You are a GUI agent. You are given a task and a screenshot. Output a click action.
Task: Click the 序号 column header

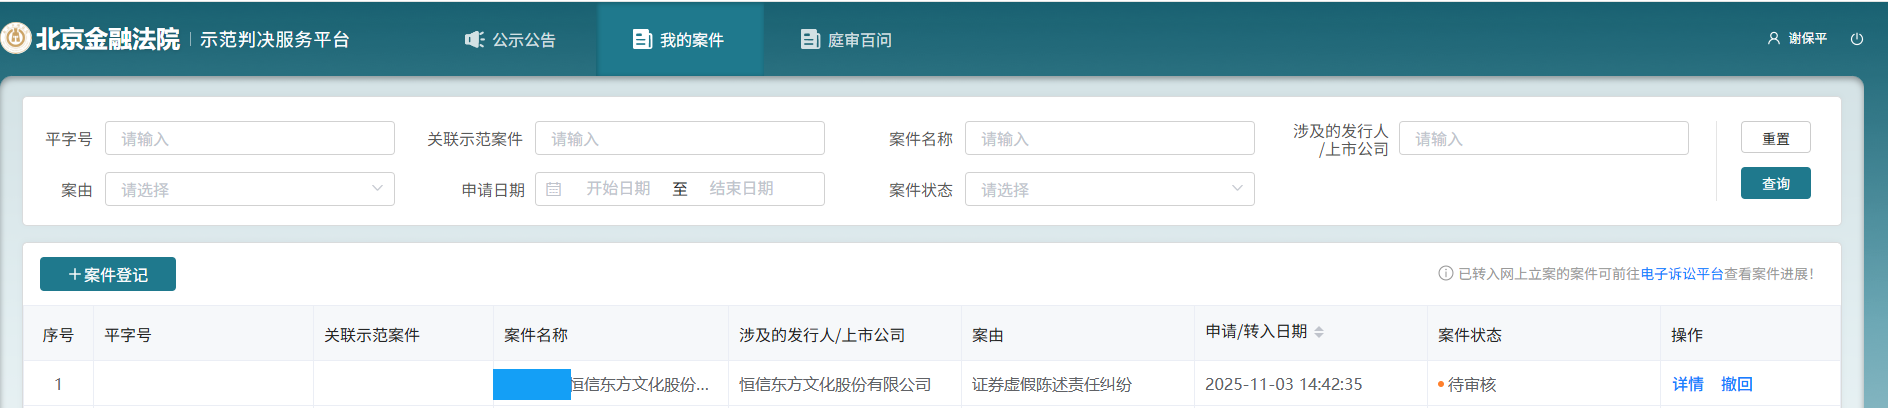[58, 335]
